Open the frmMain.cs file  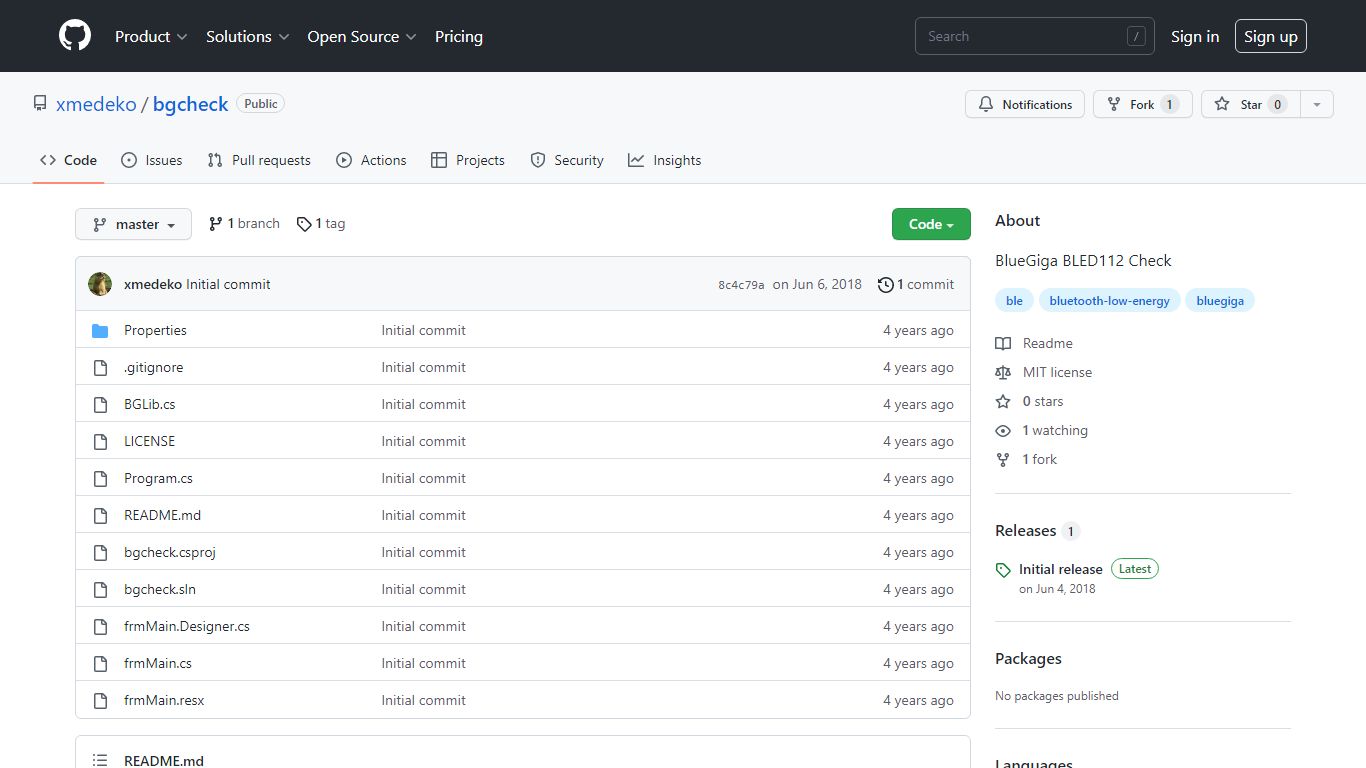coord(158,663)
